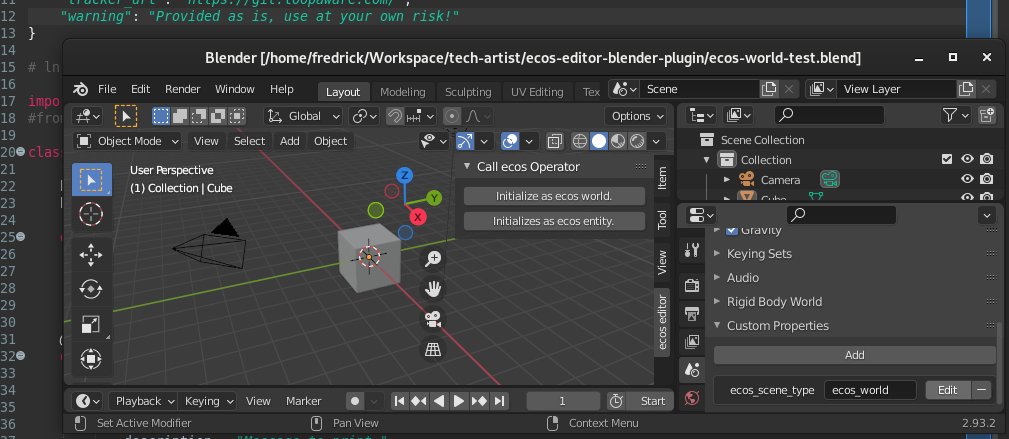This screenshot has width=1009, height=439.
Task: Choose the Transform tool in viewport toolbar
Action: (x=91, y=359)
